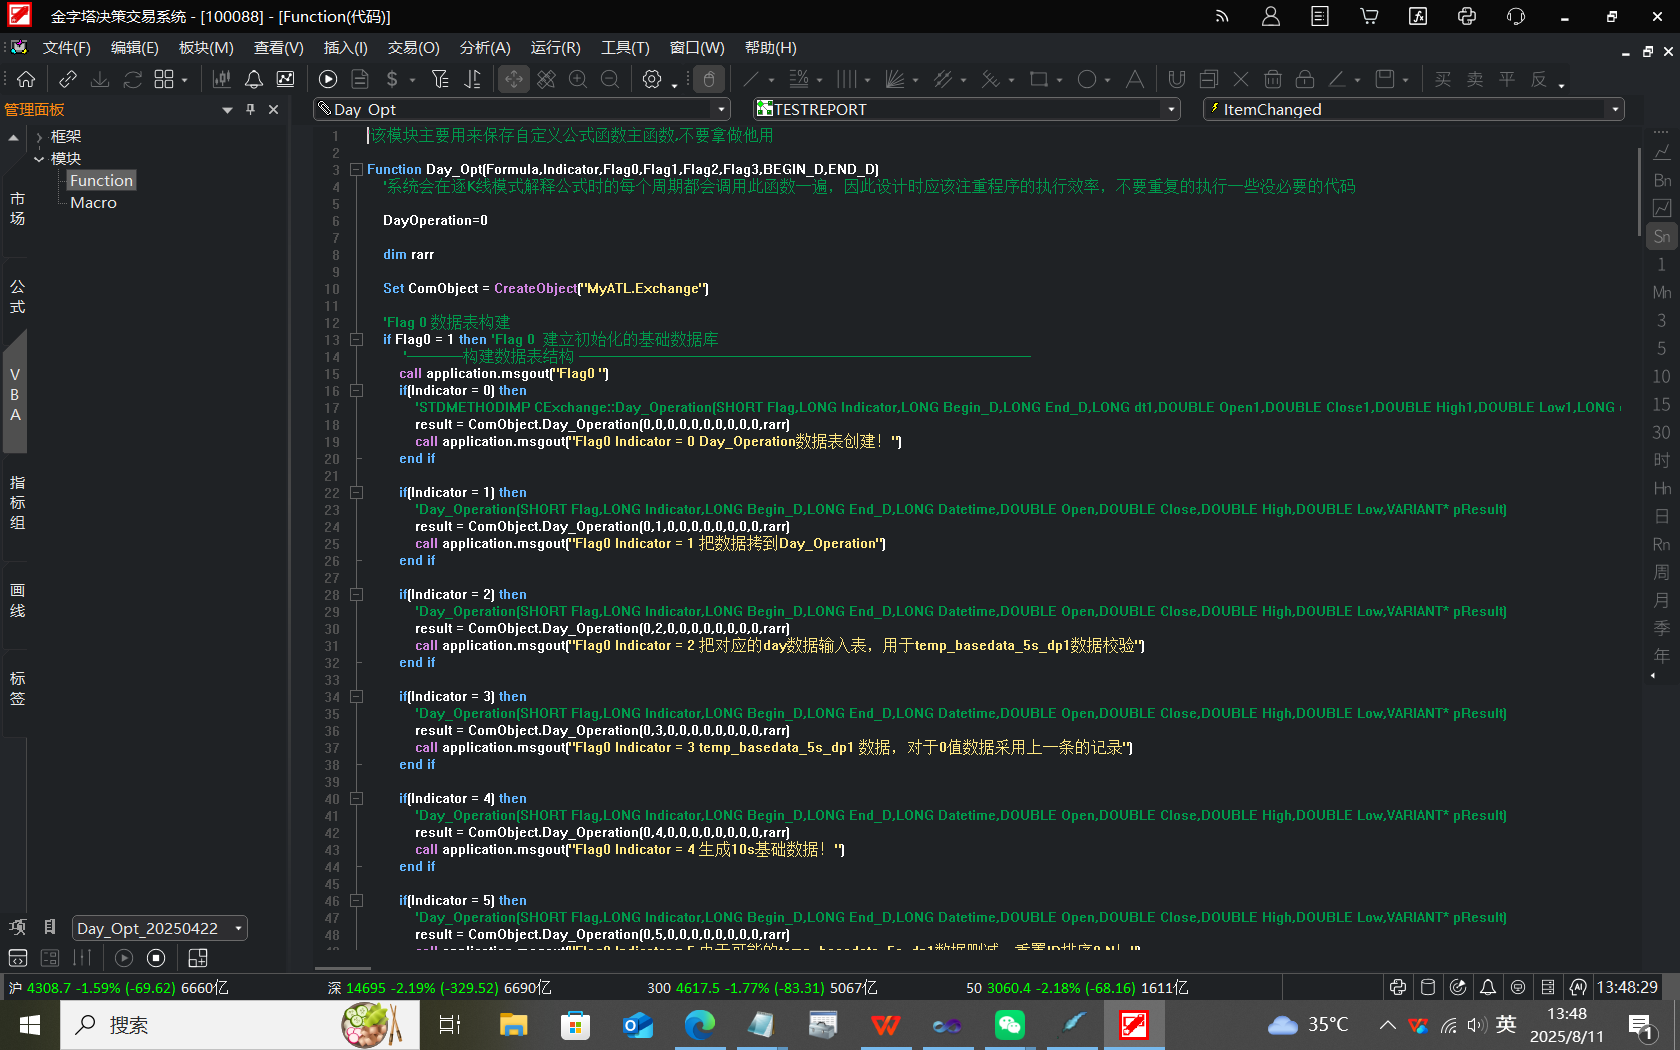Click the user account icon in title bar
Screen dimensions: 1680x1050
point(1271,16)
